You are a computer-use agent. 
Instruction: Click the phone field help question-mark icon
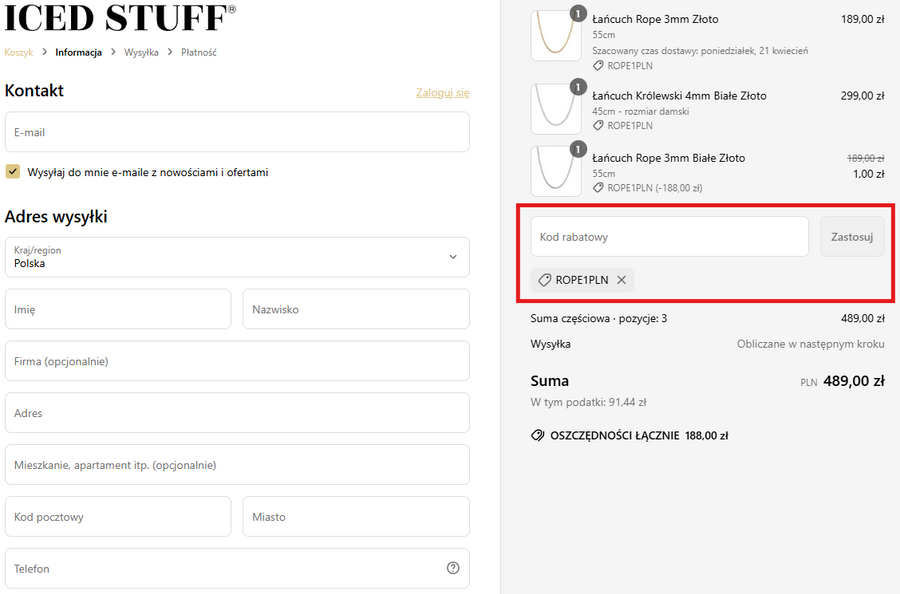click(x=453, y=568)
